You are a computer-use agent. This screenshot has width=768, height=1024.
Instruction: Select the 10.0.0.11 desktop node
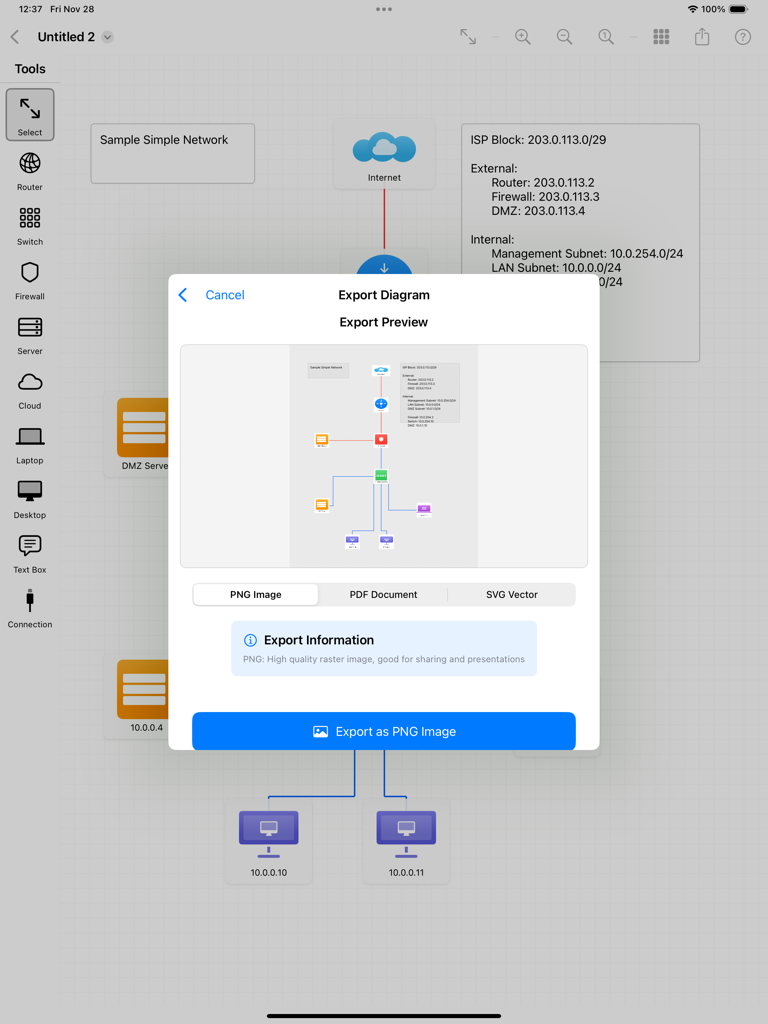pyautogui.click(x=406, y=842)
